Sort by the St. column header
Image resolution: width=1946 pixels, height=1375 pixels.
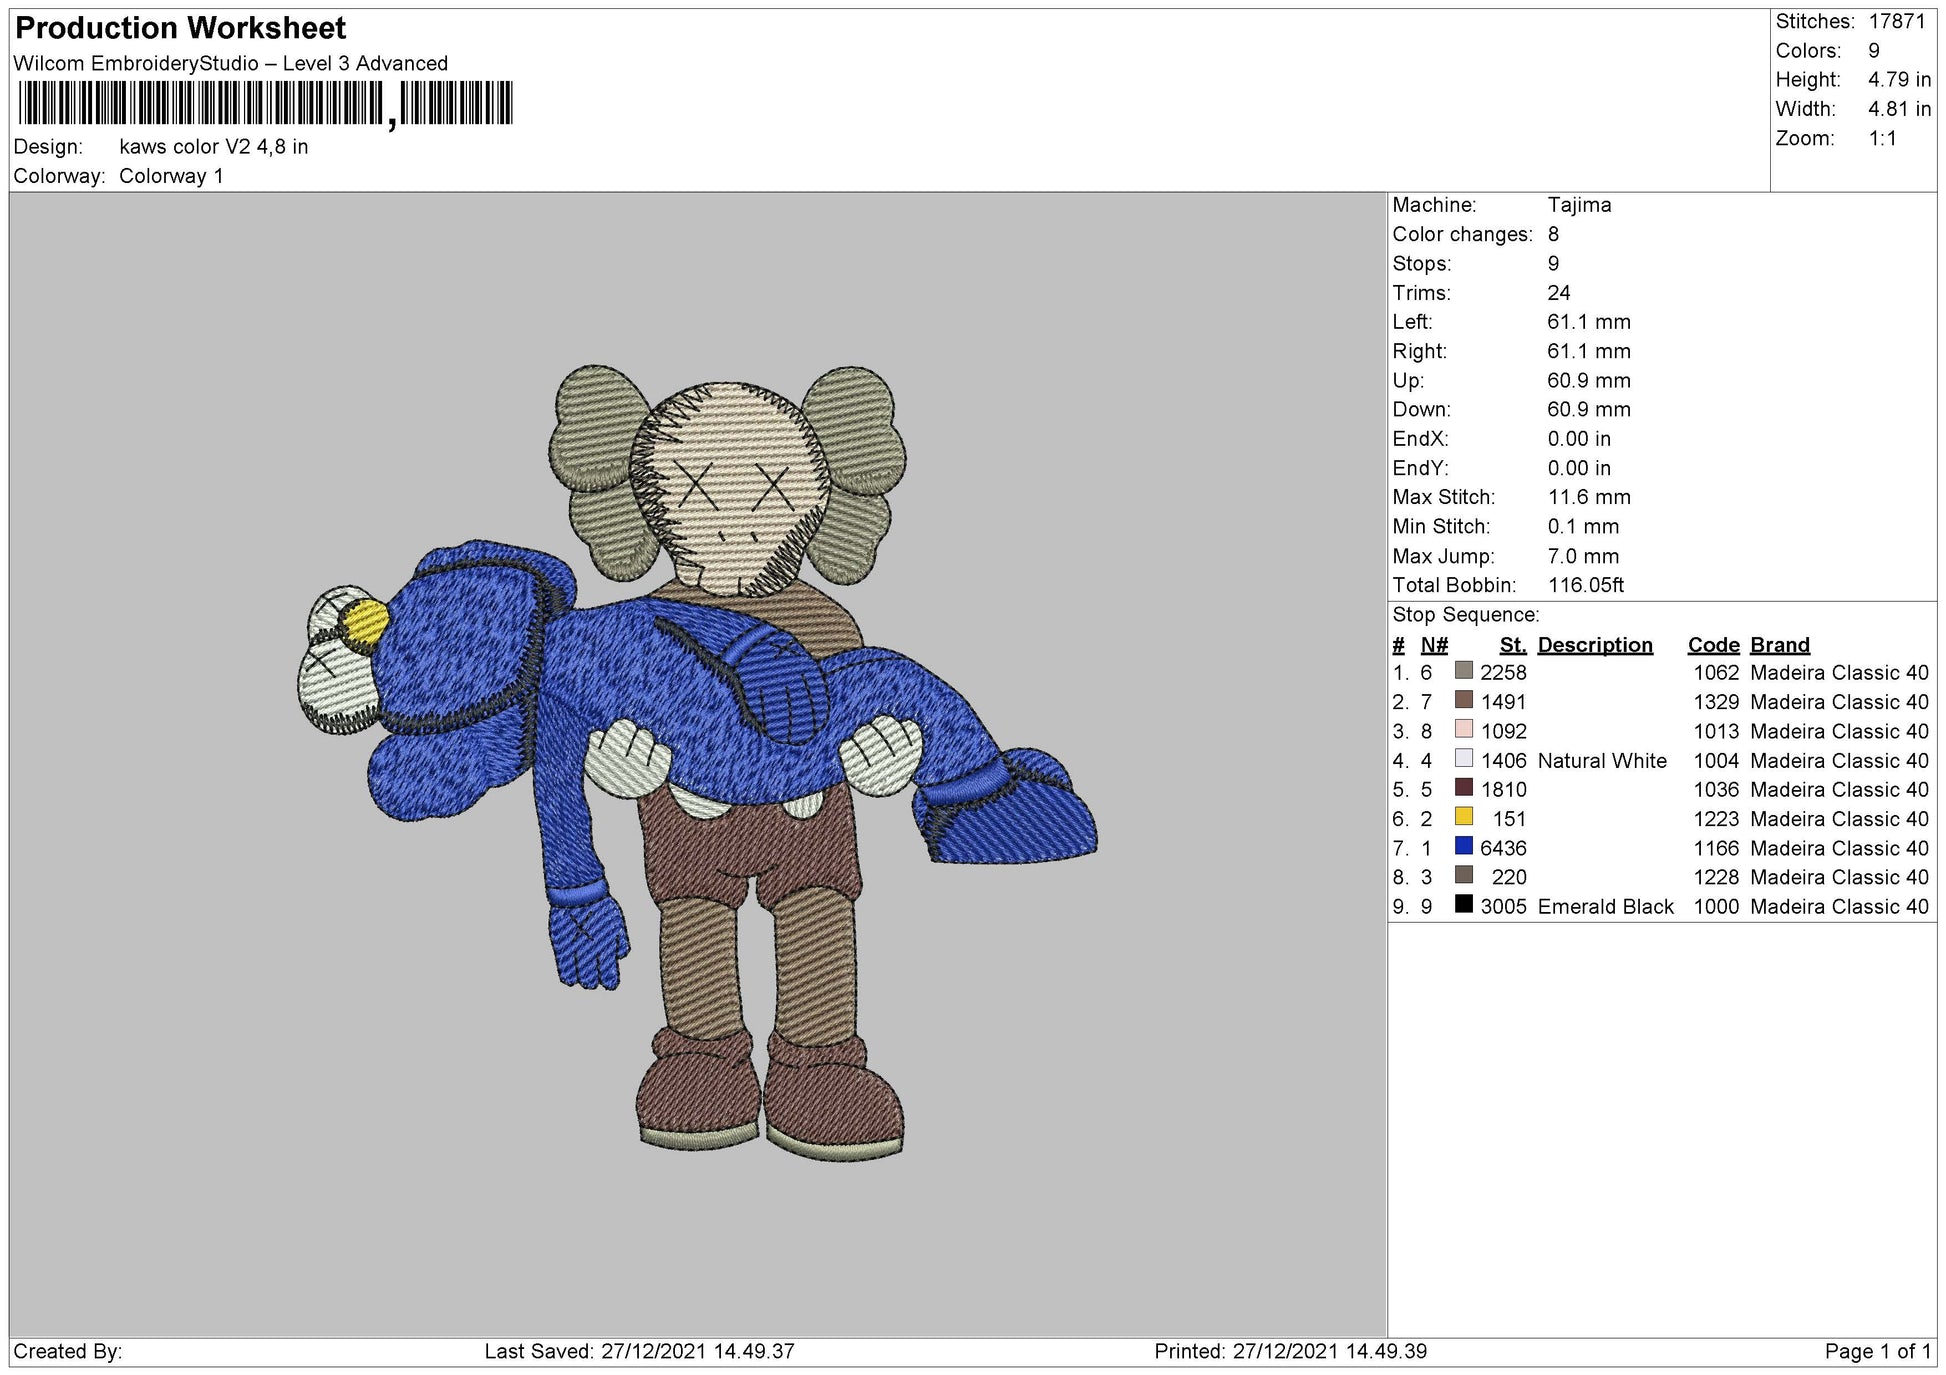pyautogui.click(x=1513, y=645)
